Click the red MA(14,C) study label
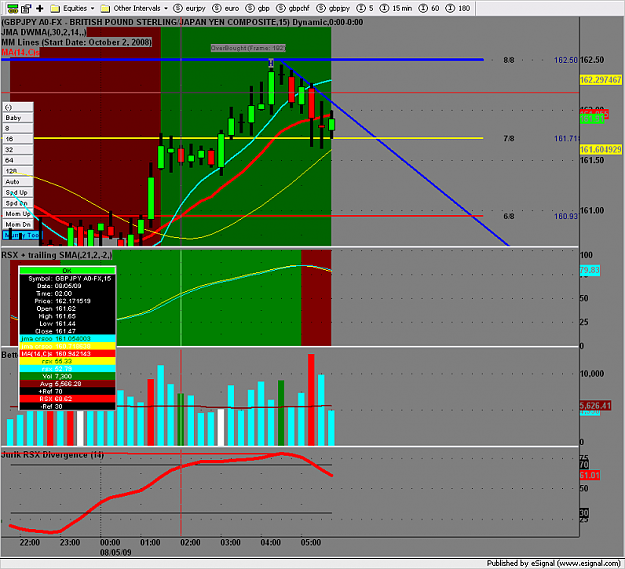 coord(20,52)
